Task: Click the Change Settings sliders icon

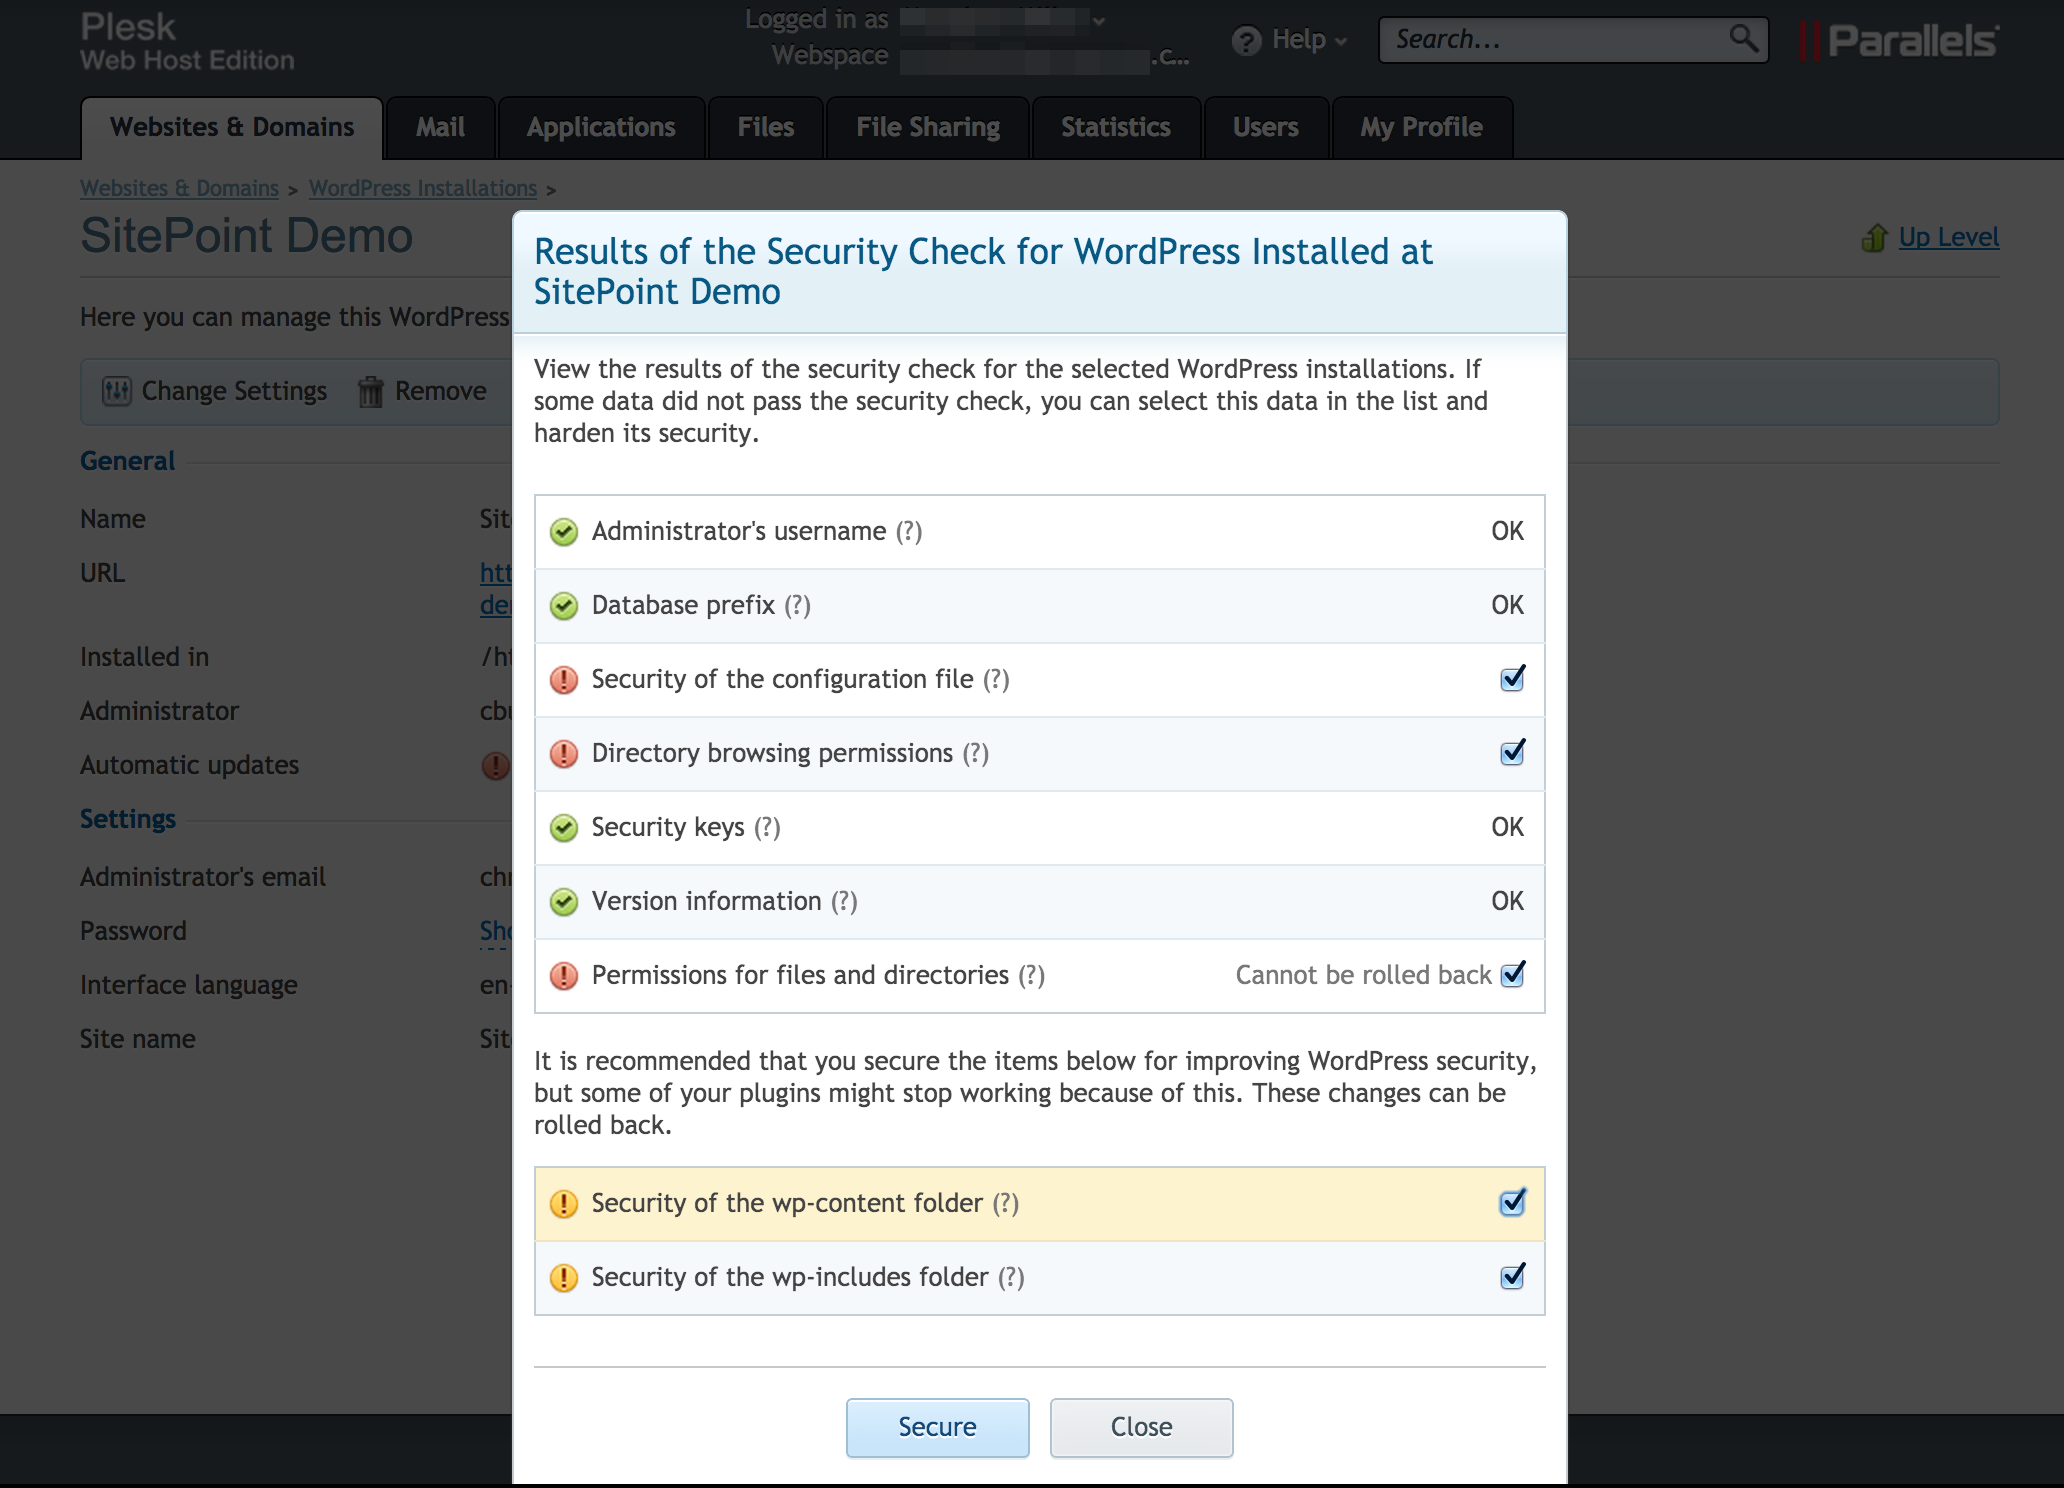Action: pos(117,391)
